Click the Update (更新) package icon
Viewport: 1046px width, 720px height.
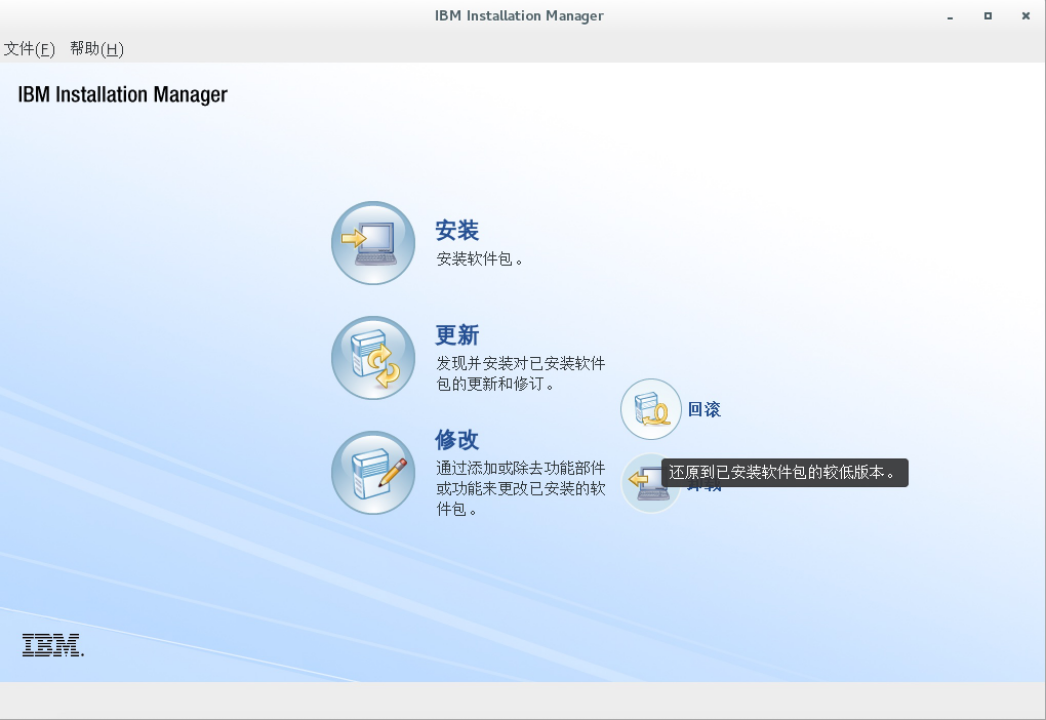click(x=373, y=358)
